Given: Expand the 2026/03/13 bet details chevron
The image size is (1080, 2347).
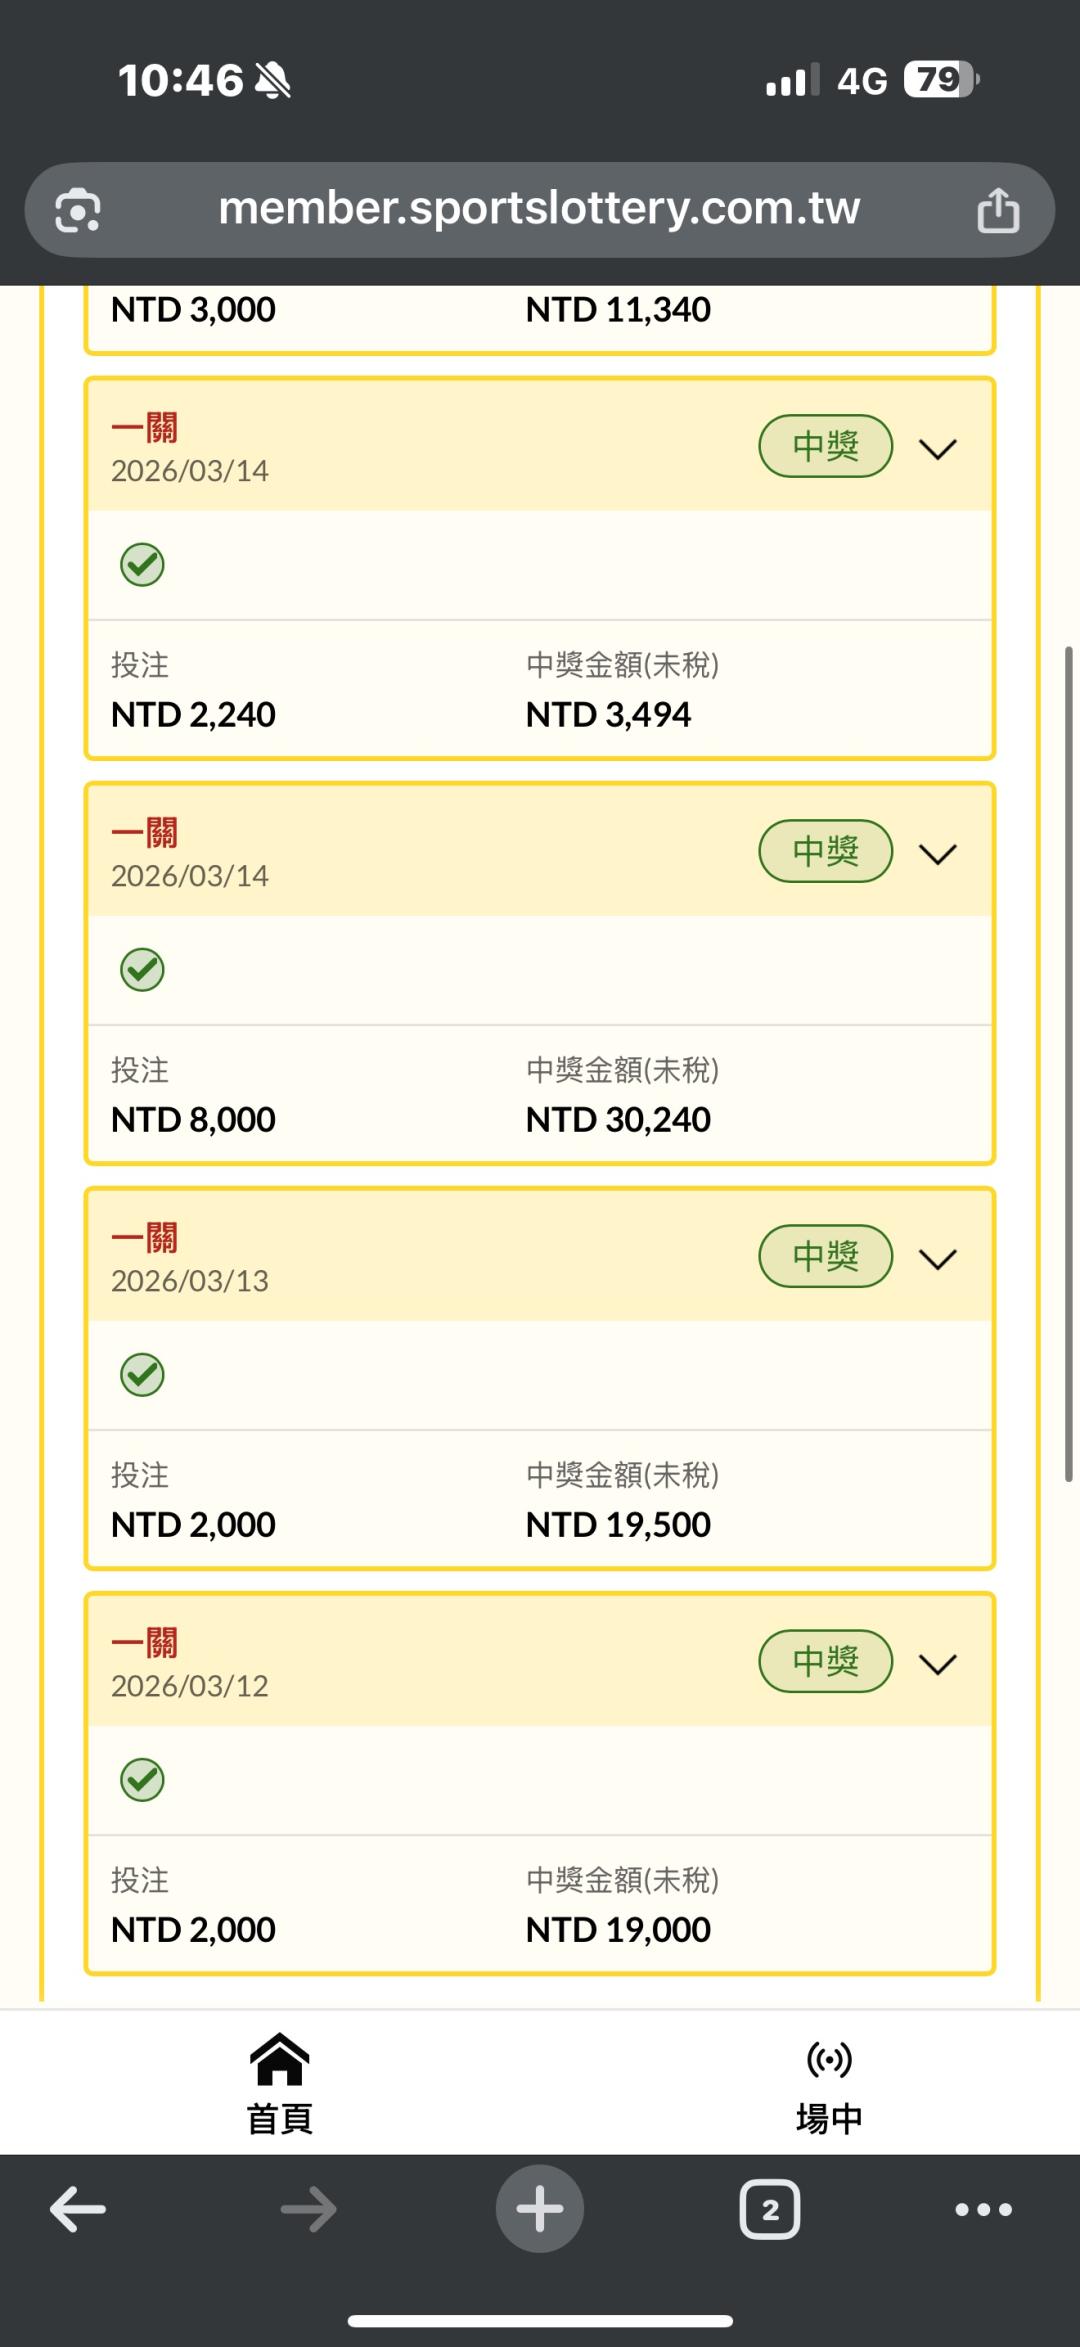Looking at the screenshot, I should (938, 1259).
